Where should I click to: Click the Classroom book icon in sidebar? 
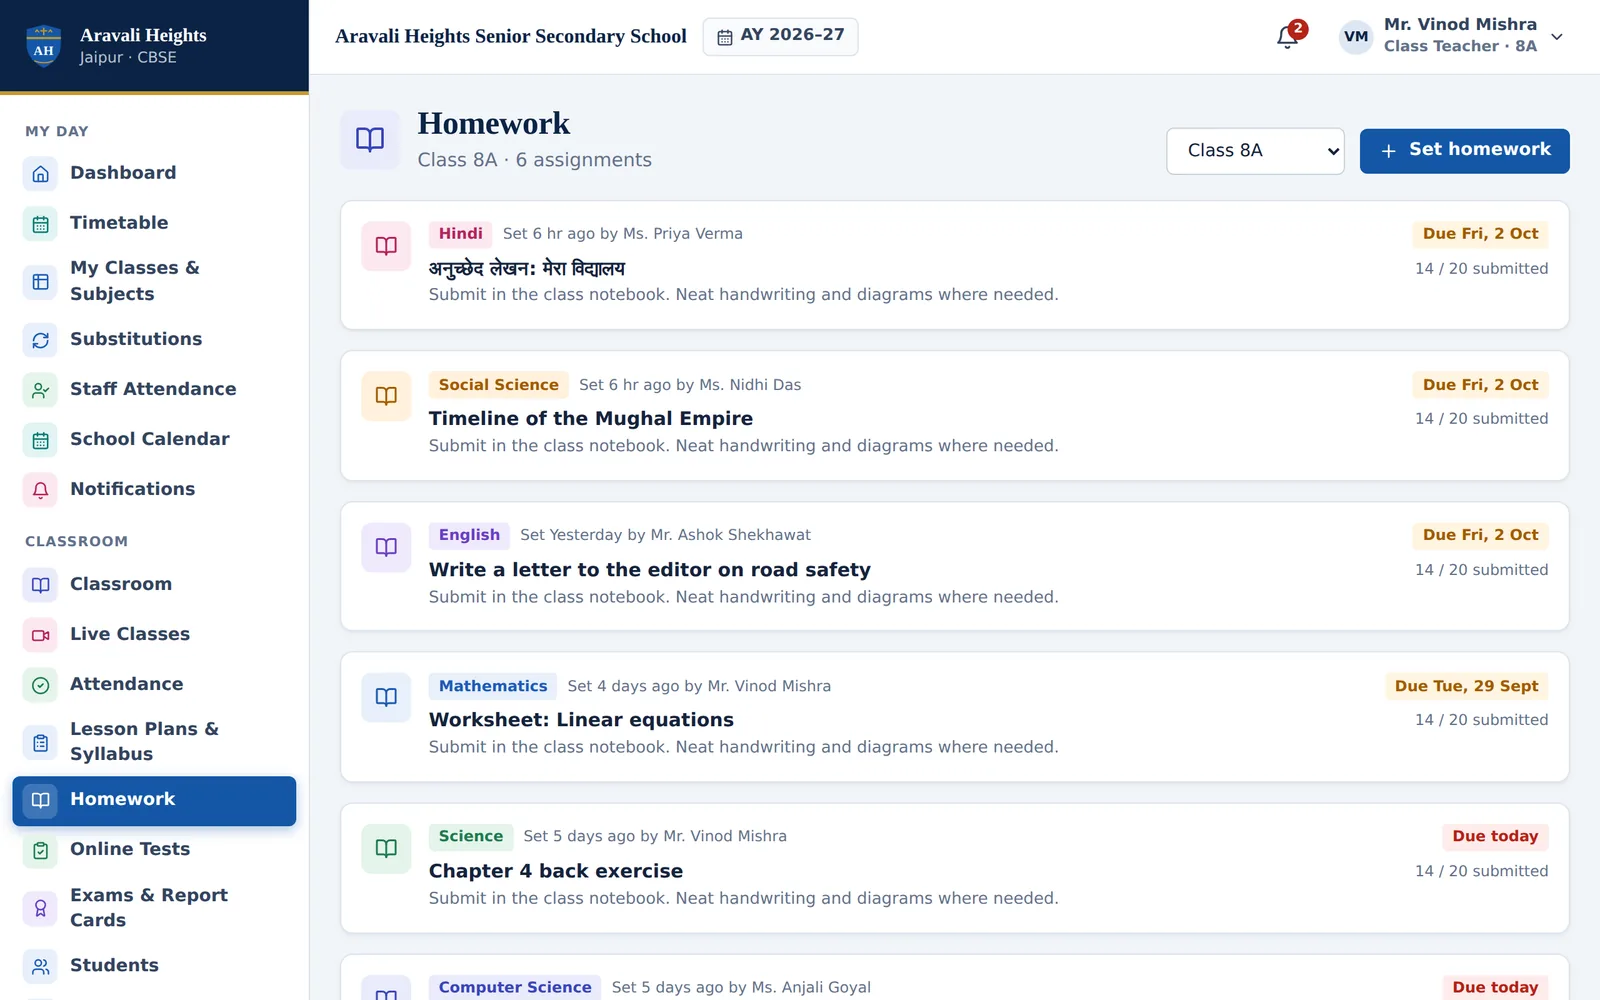[x=40, y=584]
